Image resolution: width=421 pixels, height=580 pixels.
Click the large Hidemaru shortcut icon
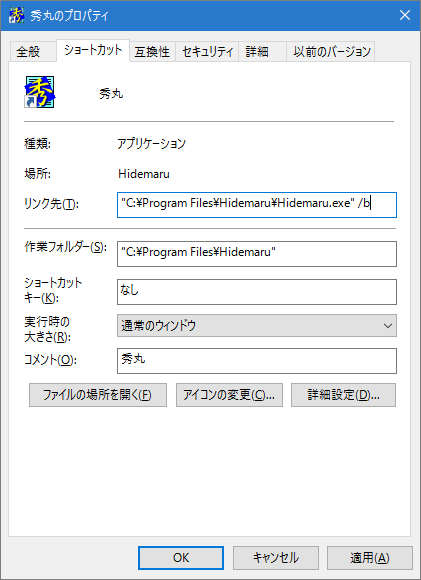40,92
